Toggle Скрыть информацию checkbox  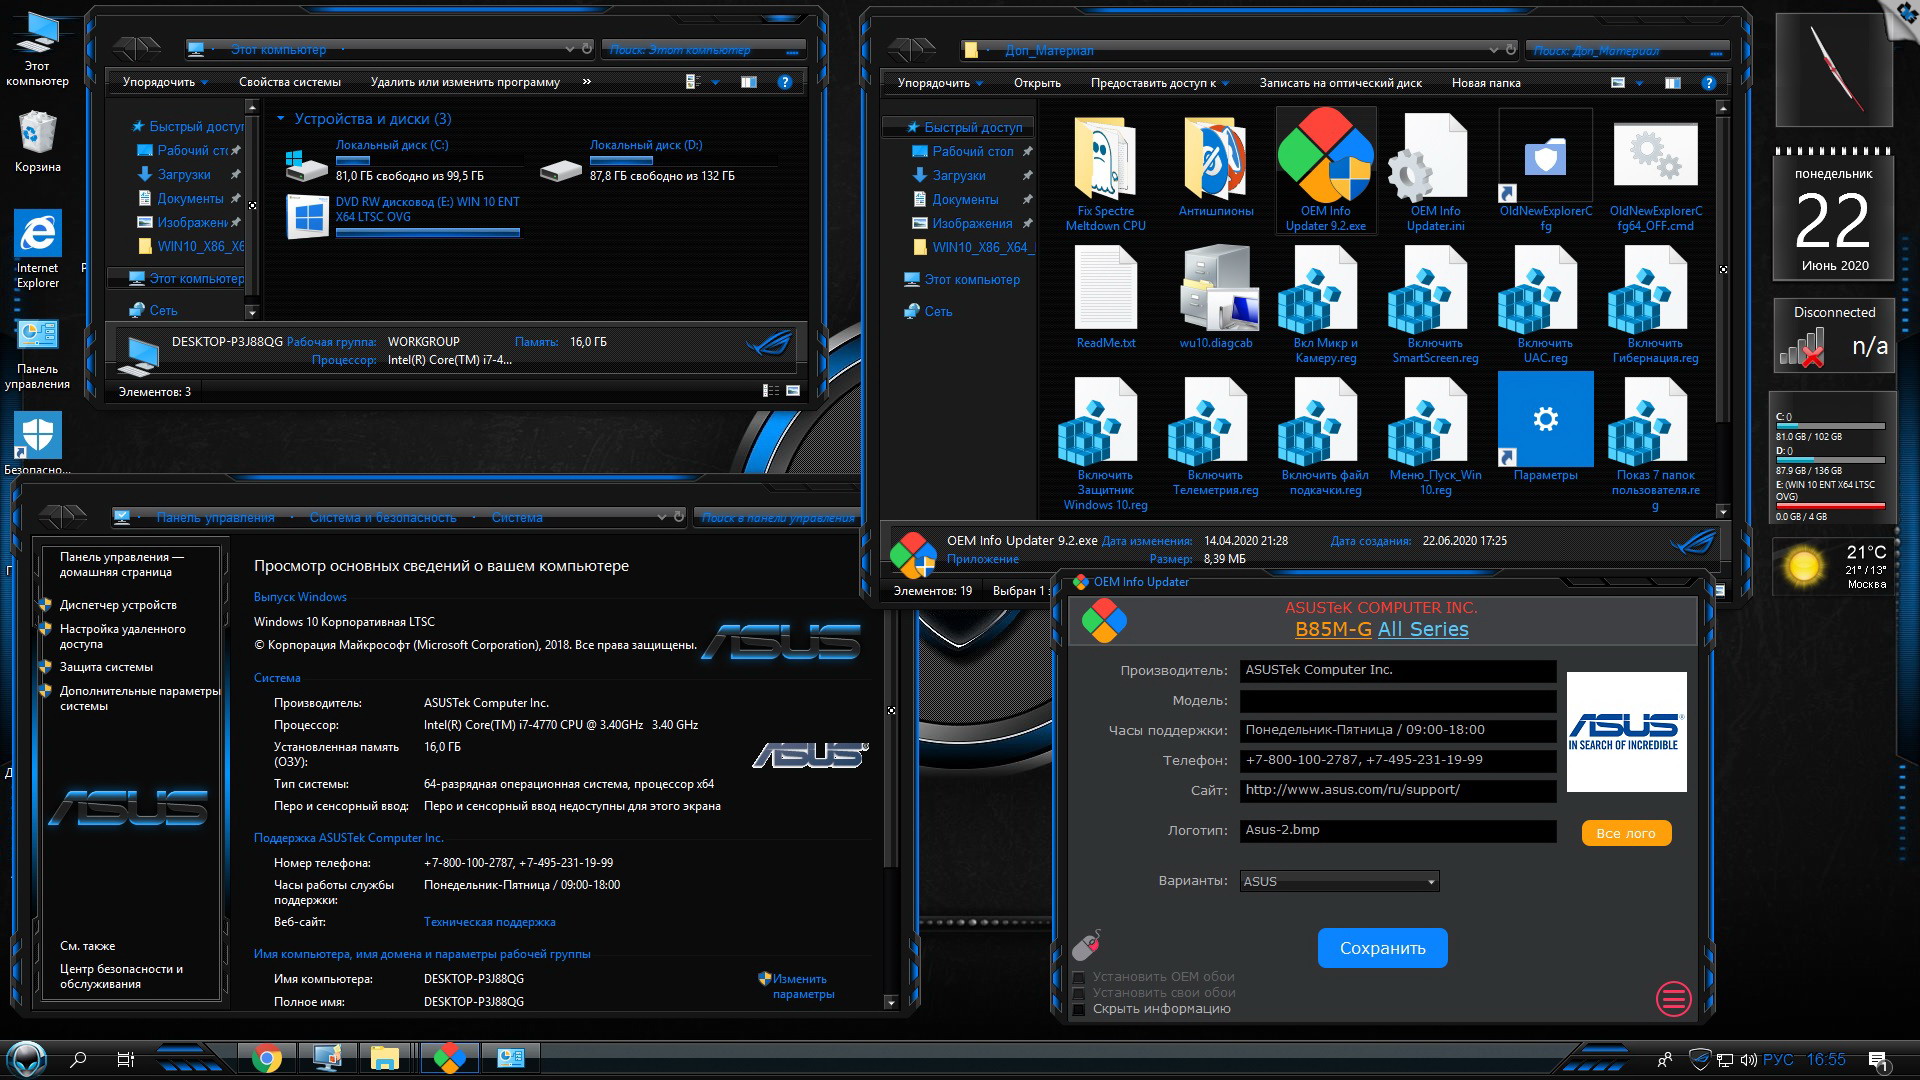(1079, 1009)
